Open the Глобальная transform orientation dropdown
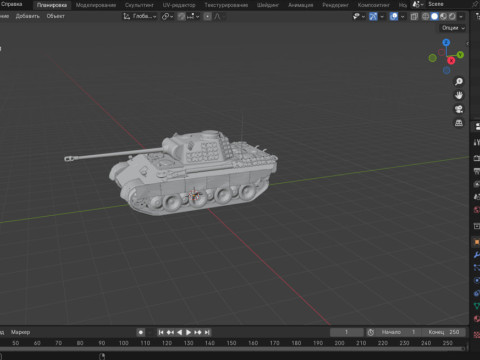Screen dimensions: 480x360 click(140, 16)
